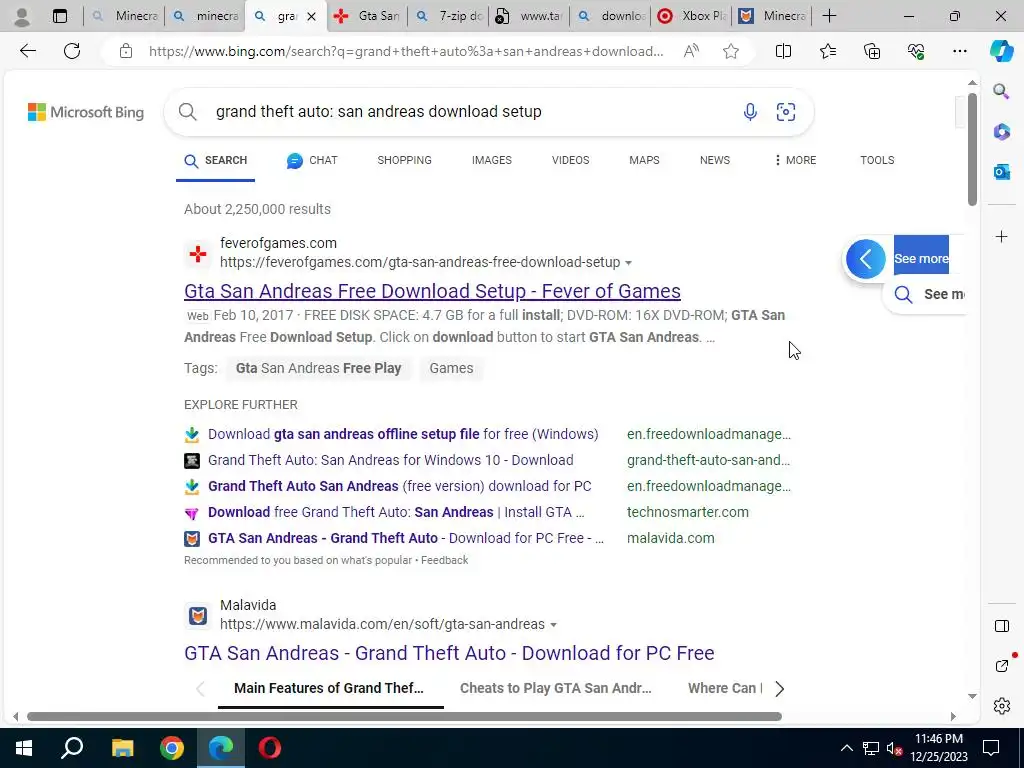Switch to CHAT tab
Viewport: 1024px width, 768px height.
pos(312,160)
